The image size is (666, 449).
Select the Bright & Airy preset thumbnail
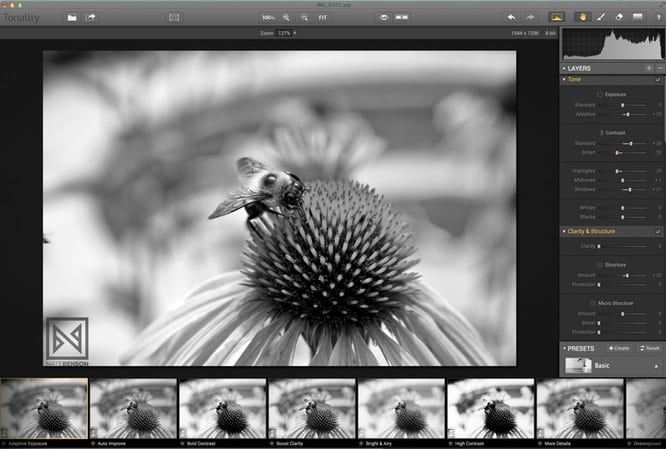click(402, 409)
